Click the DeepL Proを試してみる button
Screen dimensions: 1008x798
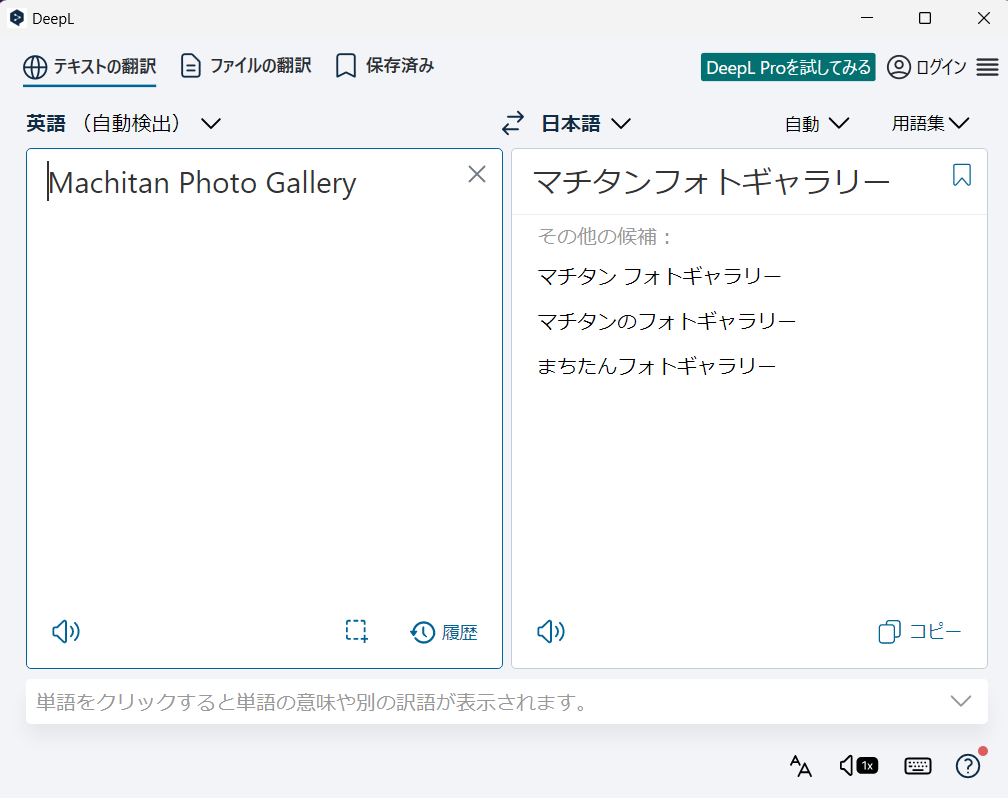pos(788,67)
